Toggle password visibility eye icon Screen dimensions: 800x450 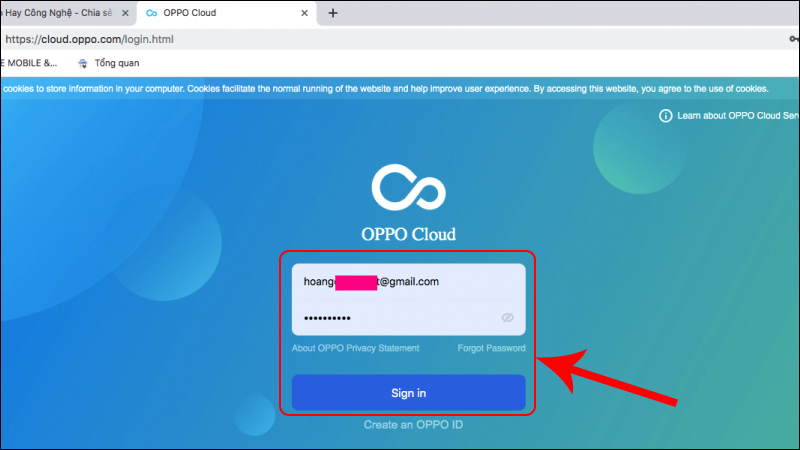pos(507,317)
